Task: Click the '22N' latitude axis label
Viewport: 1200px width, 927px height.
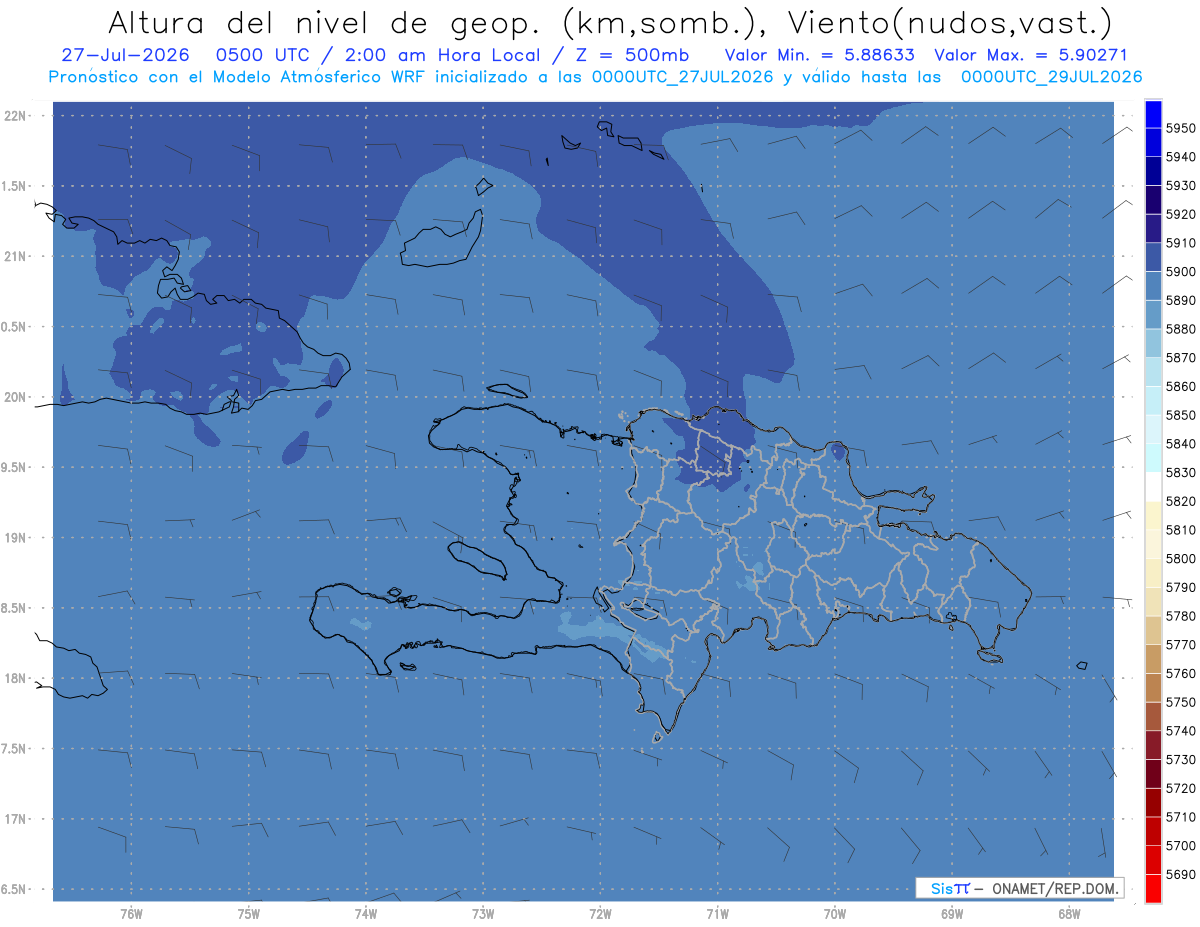Action: point(15,116)
